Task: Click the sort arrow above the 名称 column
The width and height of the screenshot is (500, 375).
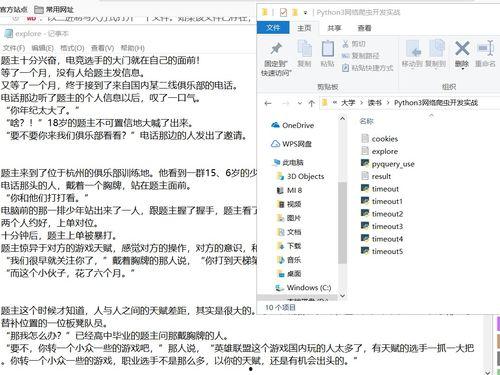Action: coord(431,115)
